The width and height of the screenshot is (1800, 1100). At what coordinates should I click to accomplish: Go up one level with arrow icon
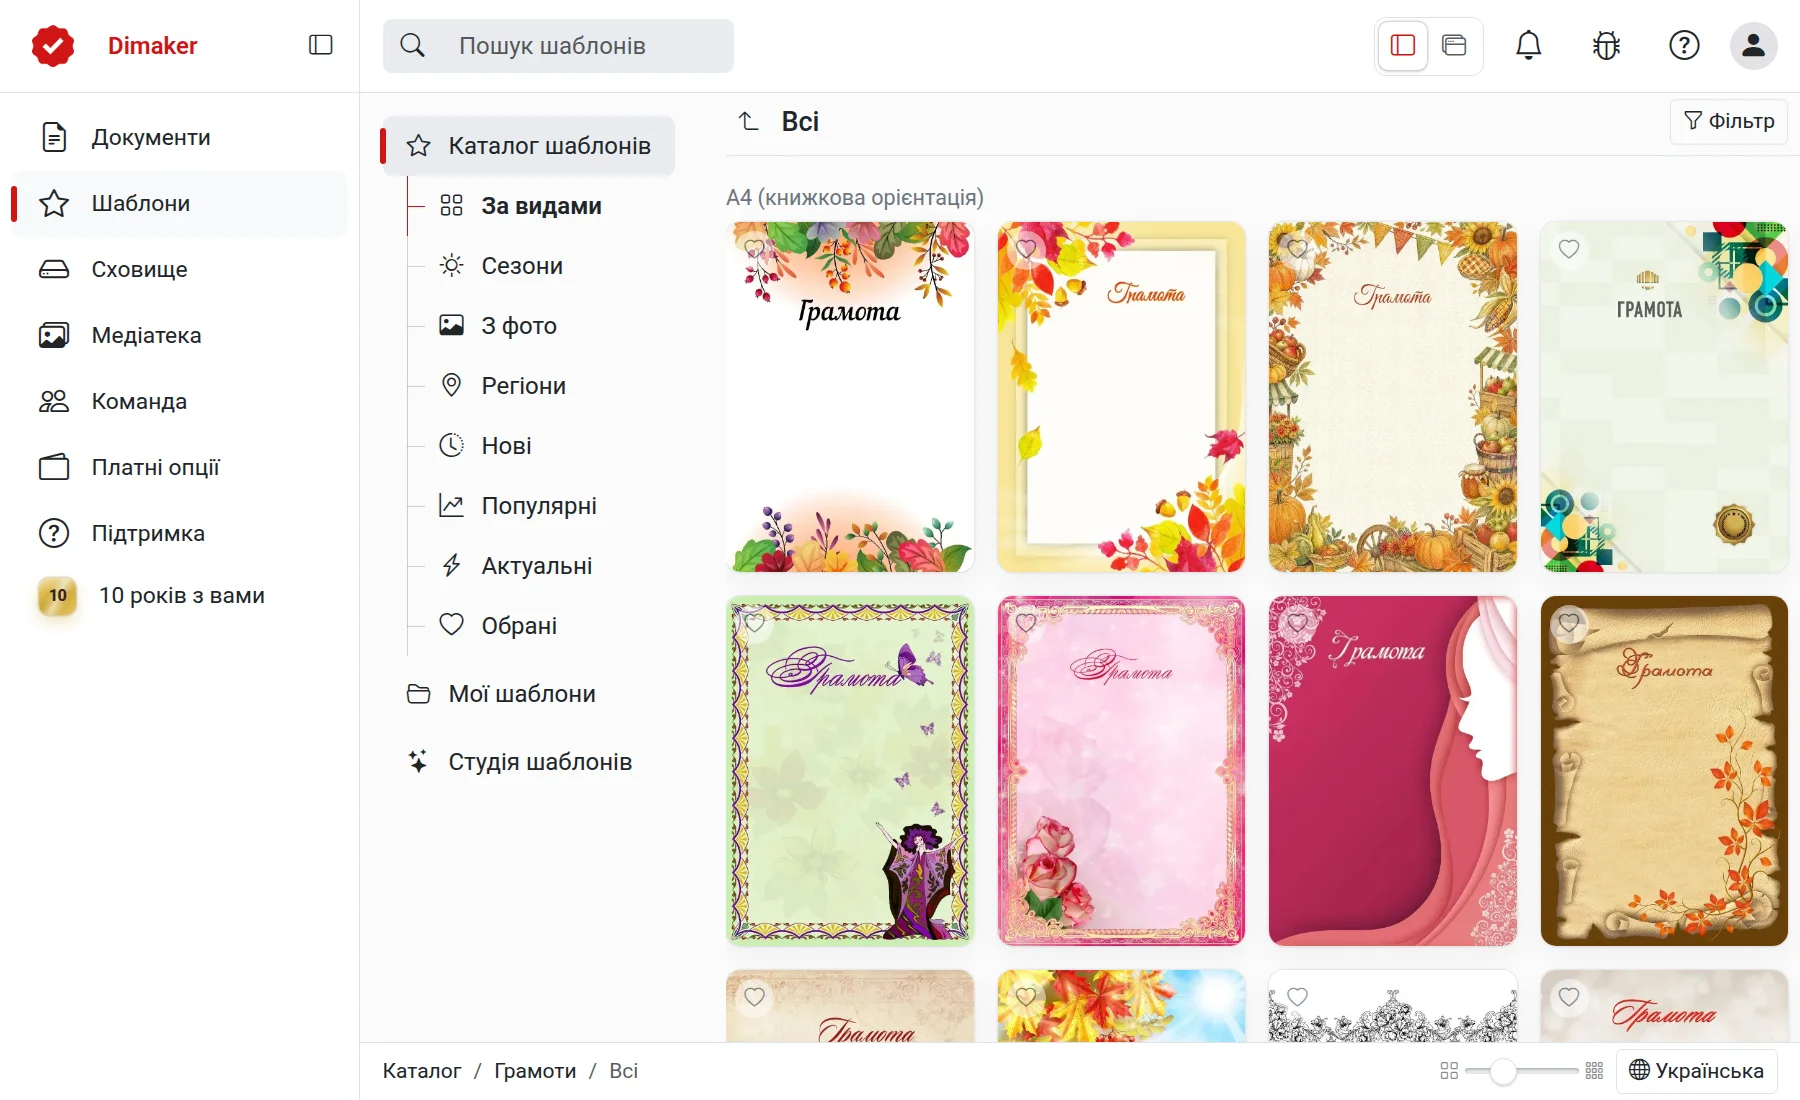(748, 121)
